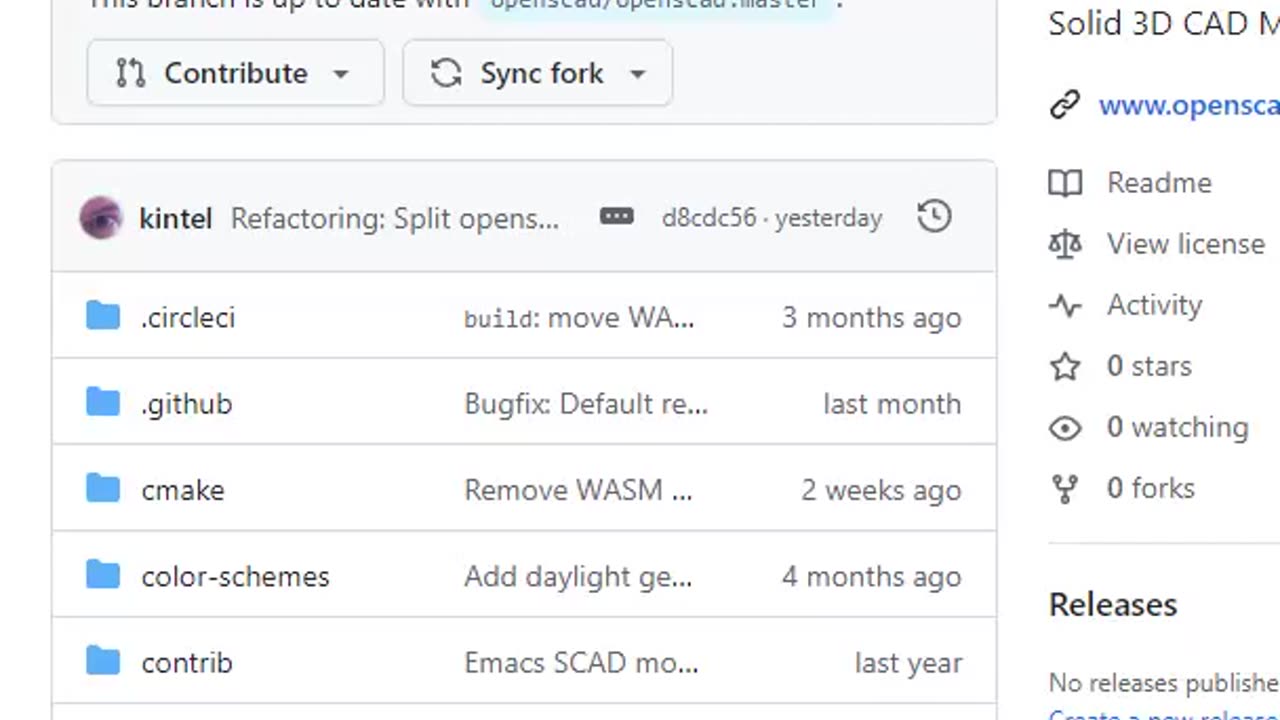The width and height of the screenshot is (1280, 720).
Task: Open commit 'Remove WASM ...'
Action: click(x=578, y=490)
